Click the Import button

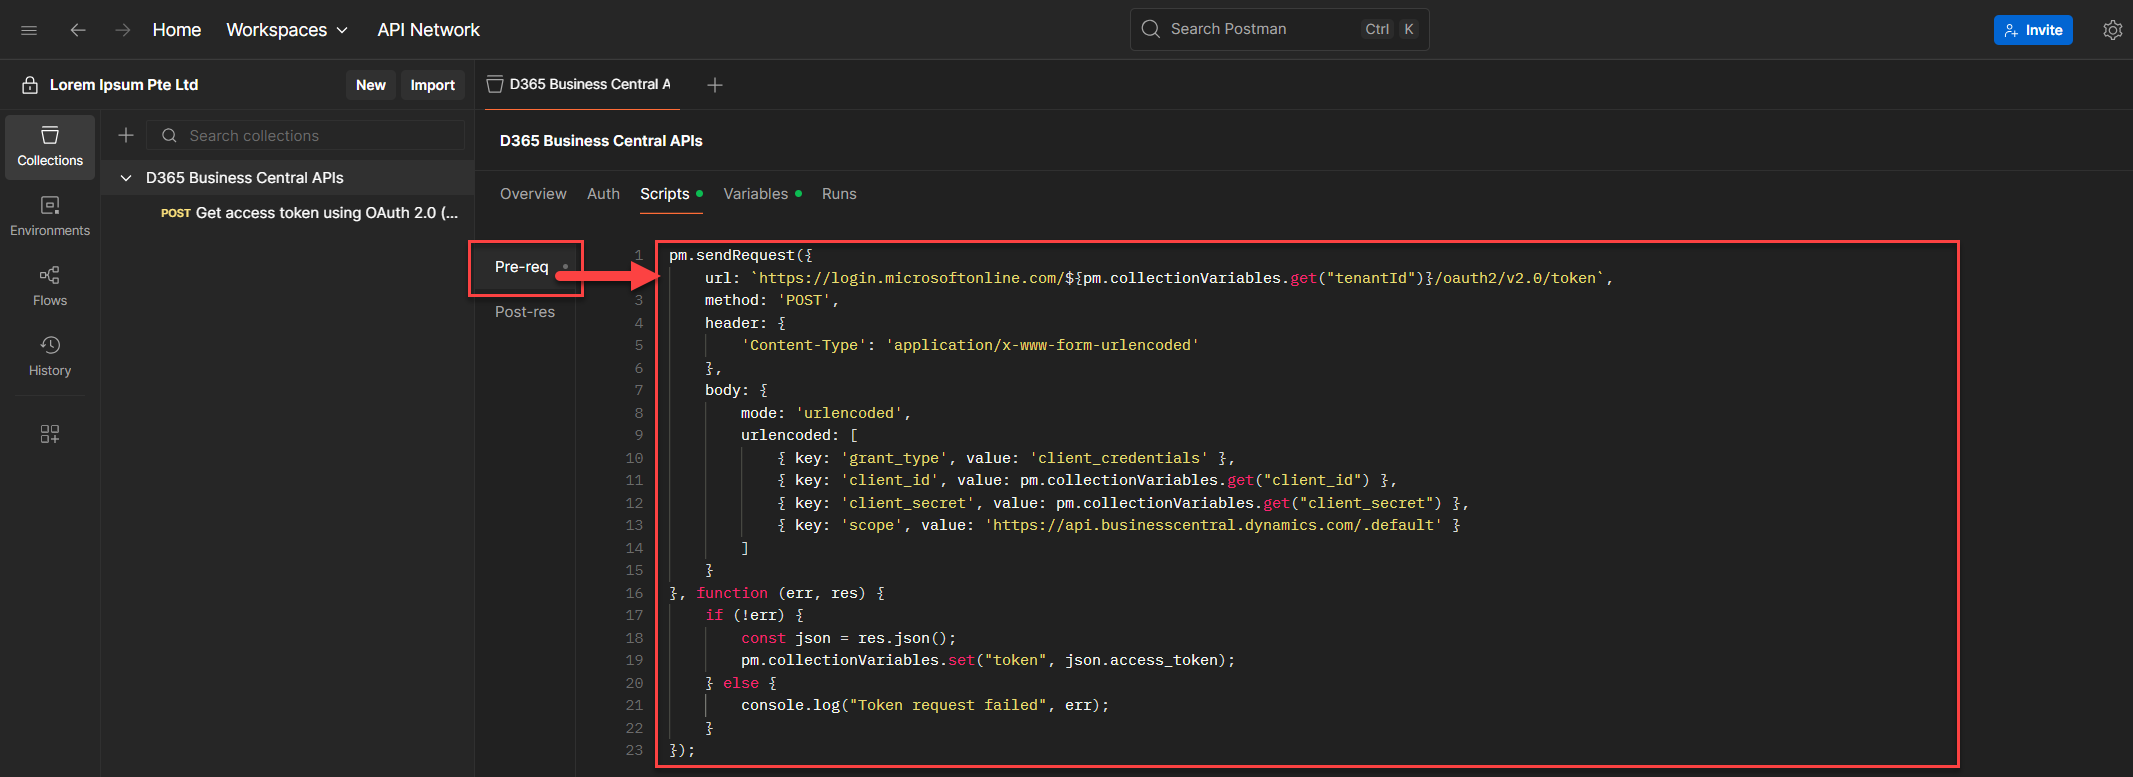(432, 85)
